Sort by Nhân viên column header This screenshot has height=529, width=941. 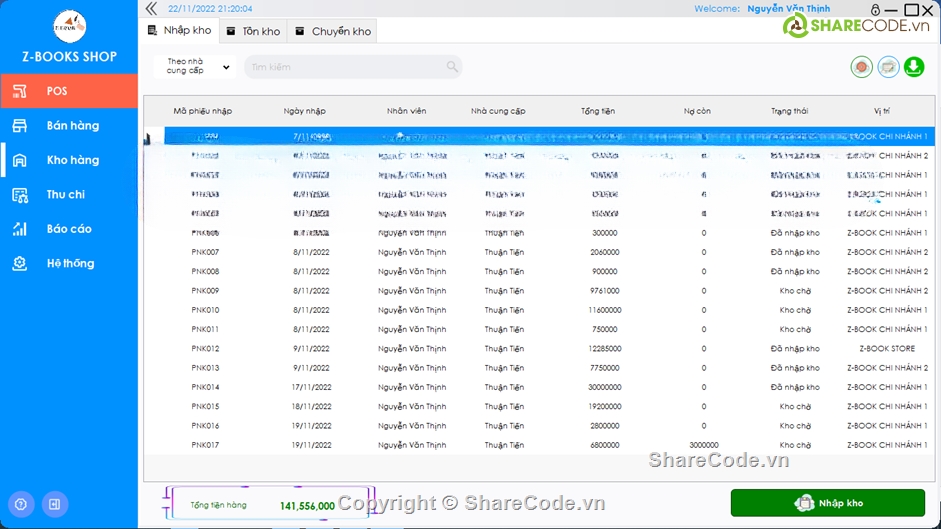[406, 111]
